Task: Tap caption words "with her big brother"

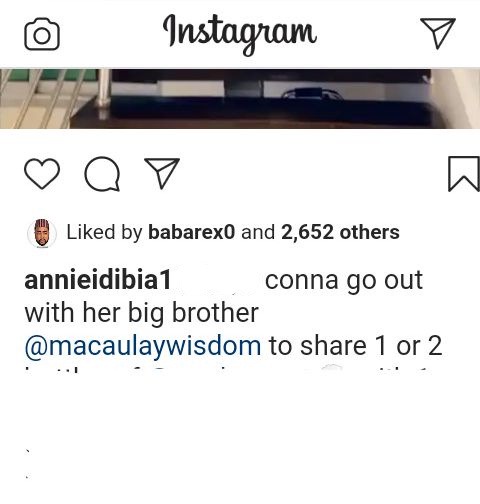Action: click(x=141, y=314)
